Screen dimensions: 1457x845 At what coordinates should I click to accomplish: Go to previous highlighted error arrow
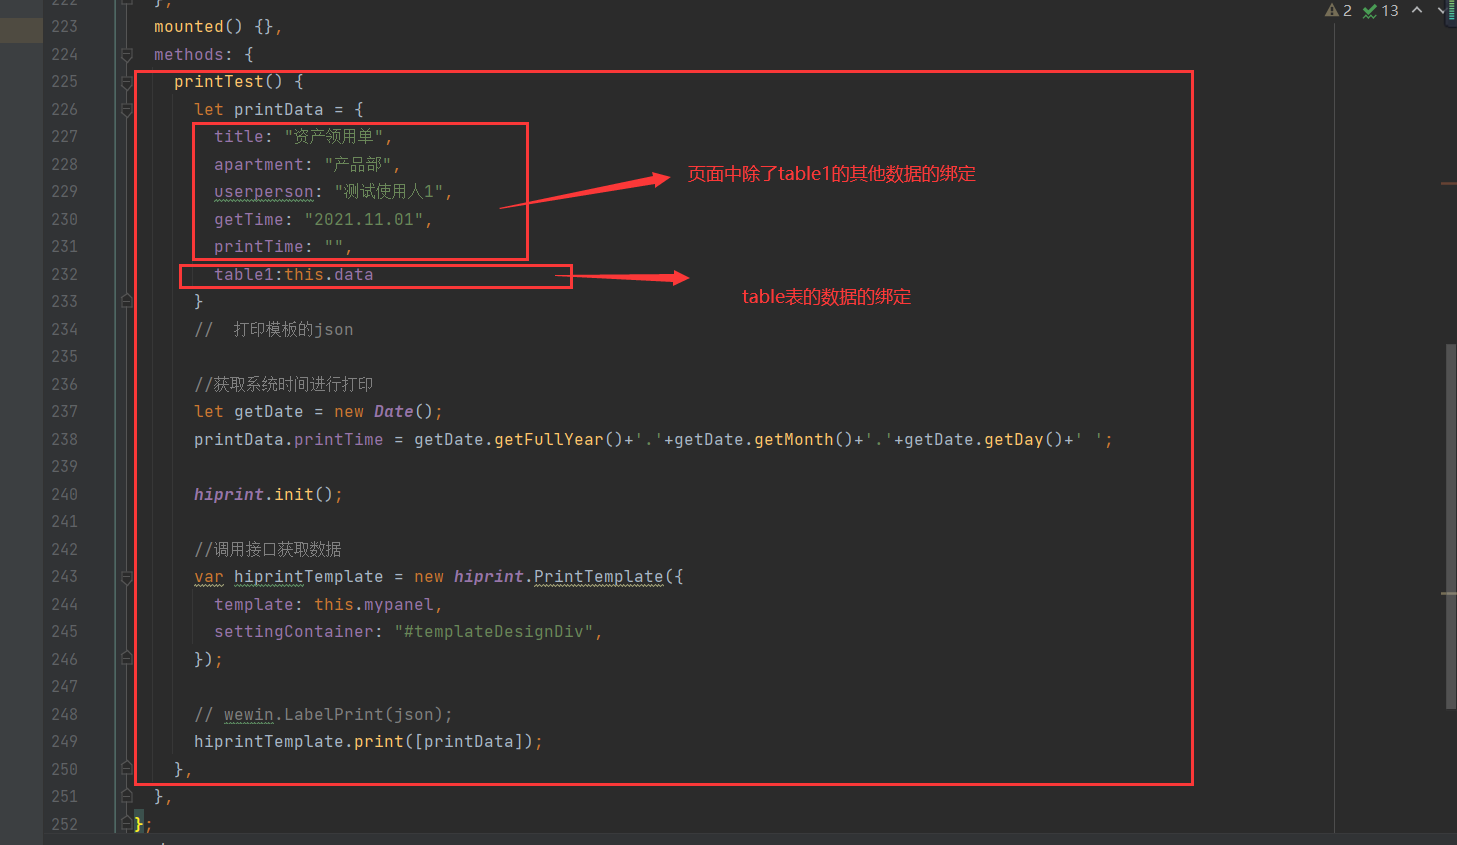(x=1417, y=10)
